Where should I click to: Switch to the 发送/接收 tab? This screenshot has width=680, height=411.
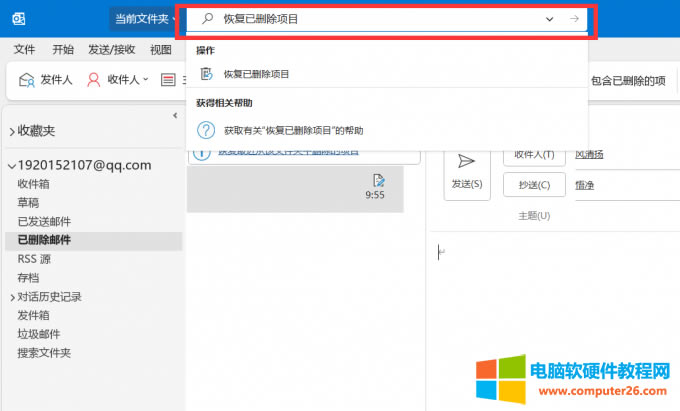[x=111, y=49]
